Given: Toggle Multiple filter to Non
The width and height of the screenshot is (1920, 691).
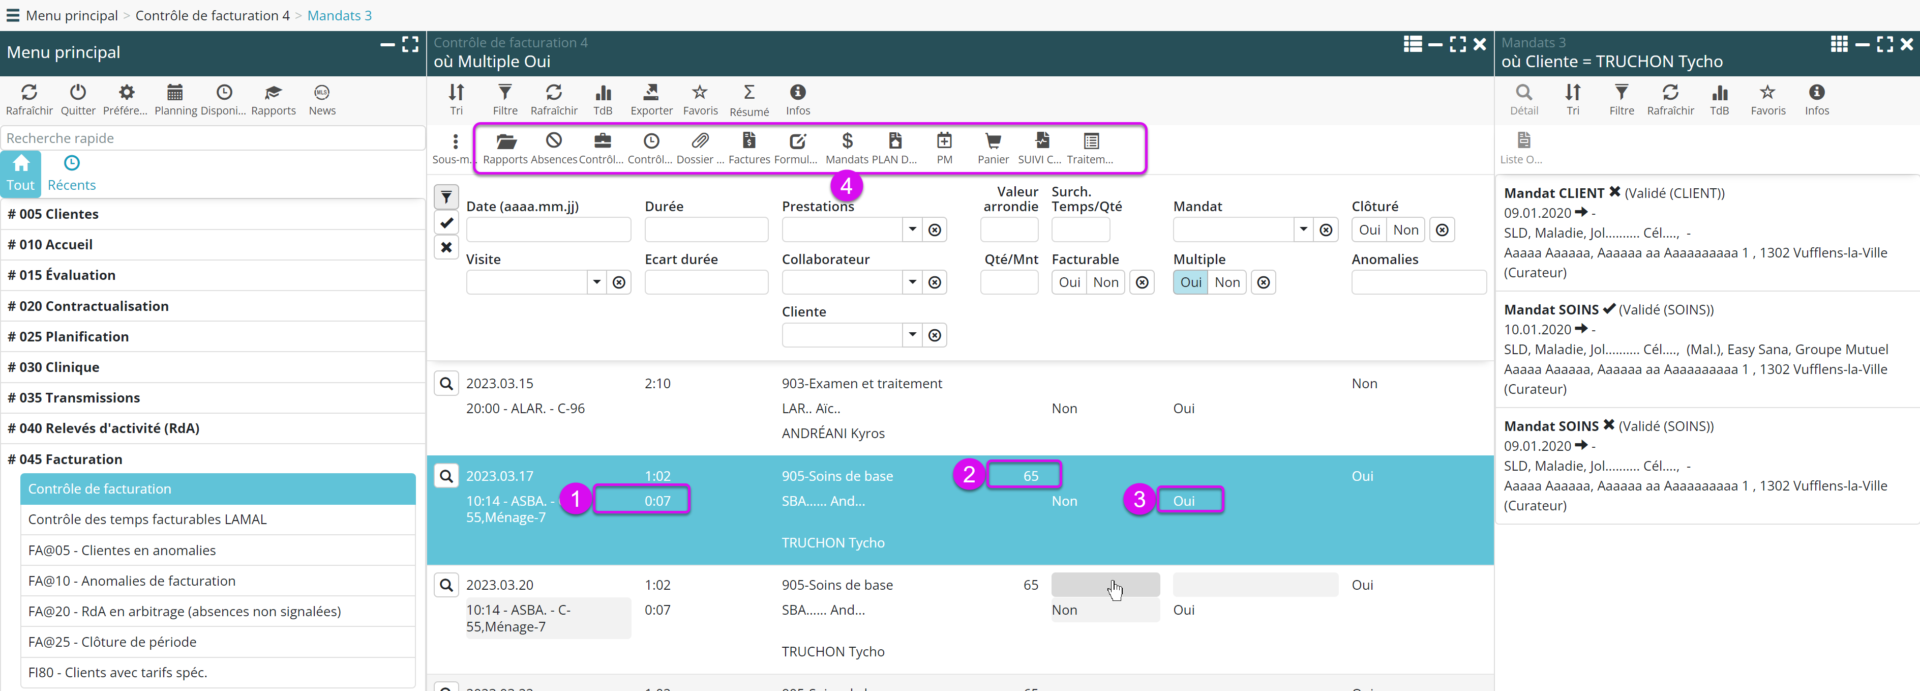Looking at the screenshot, I should click(1227, 283).
